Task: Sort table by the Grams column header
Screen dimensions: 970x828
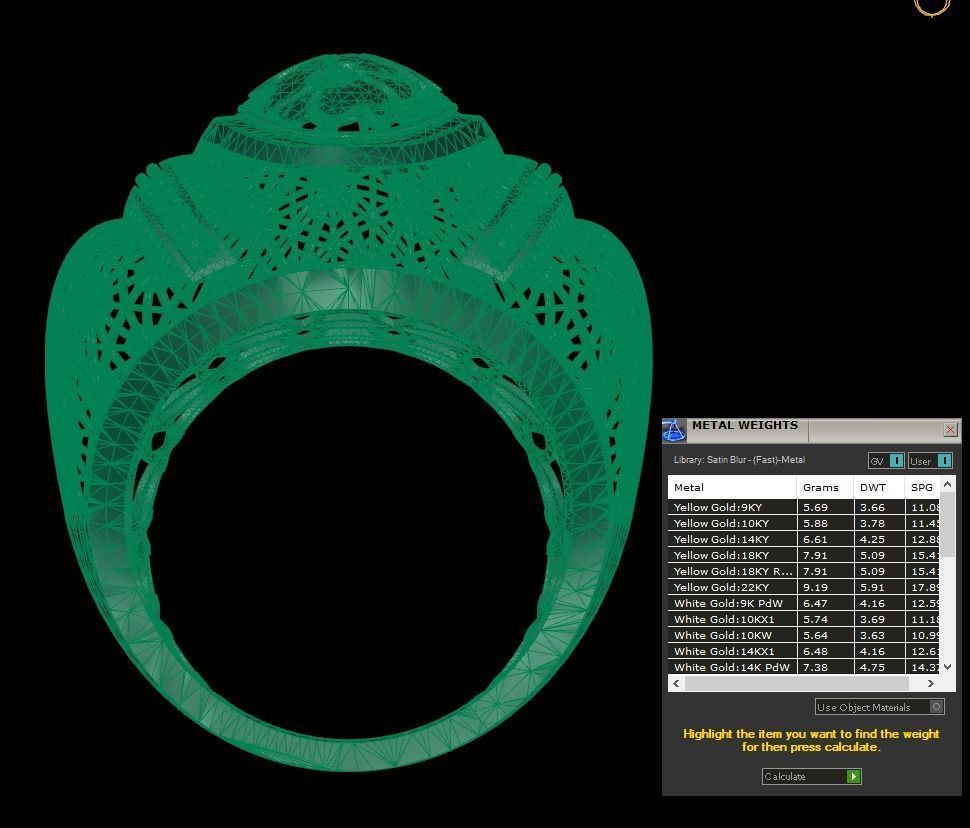Action: [x=825, y=487]
